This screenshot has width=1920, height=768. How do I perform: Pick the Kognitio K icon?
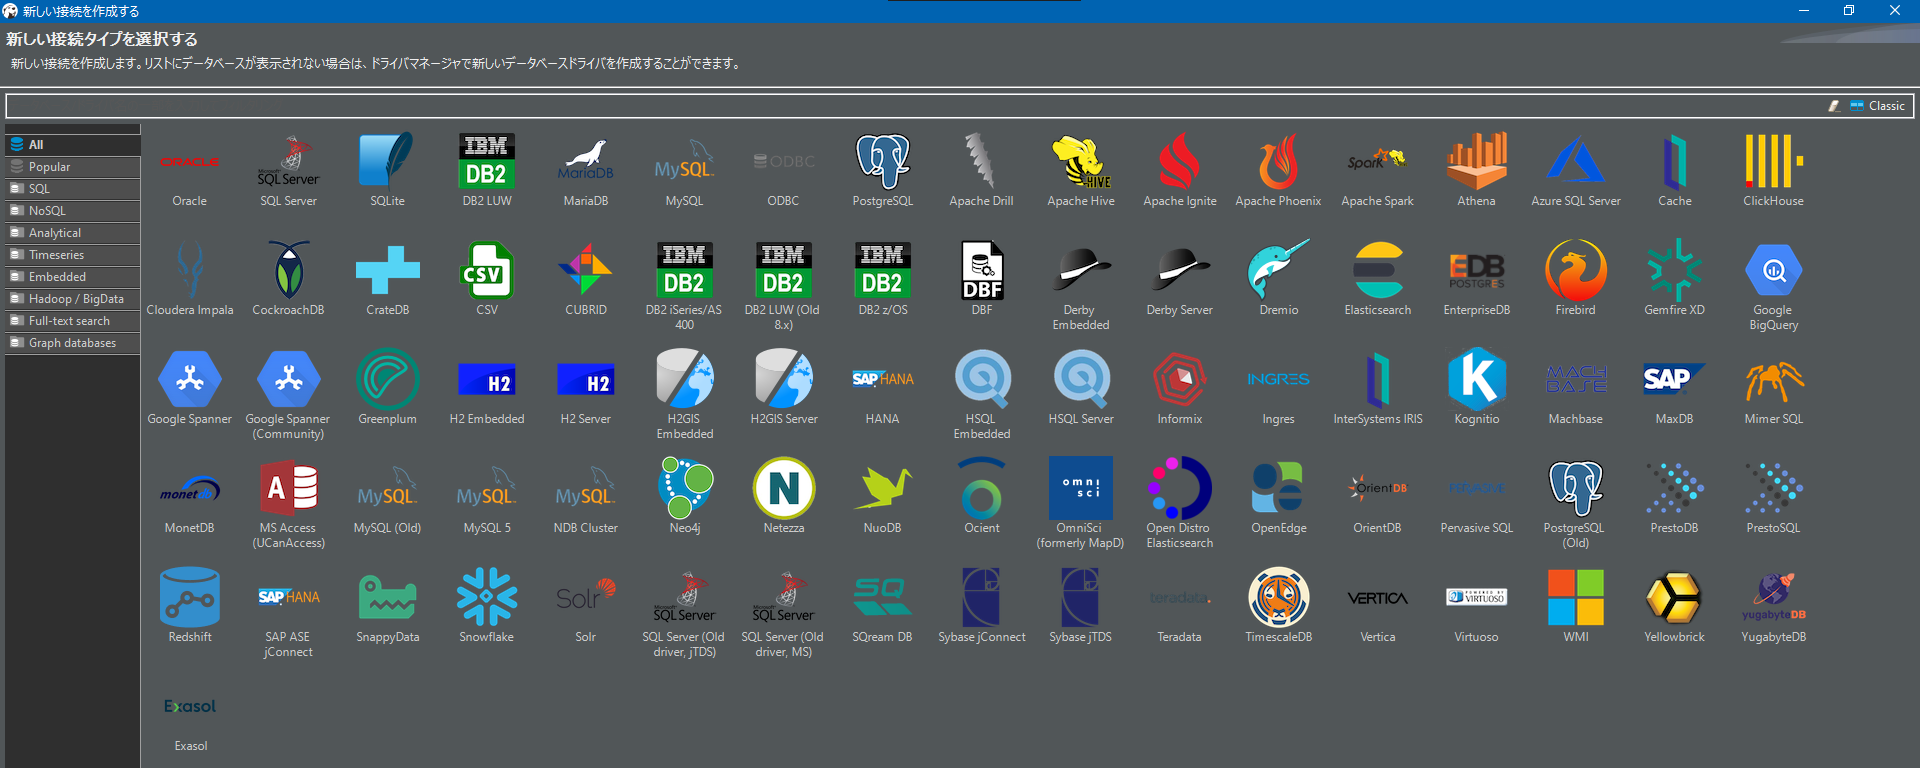[x=1476, y=380]
